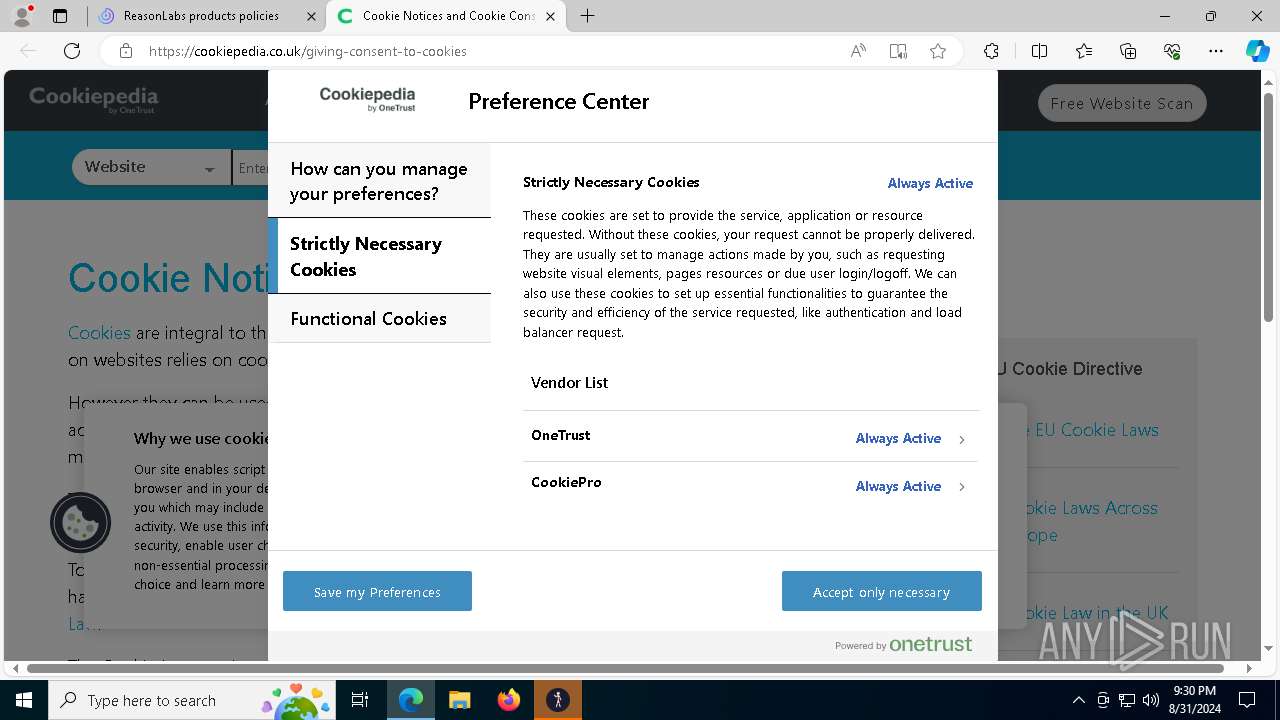Open browser Extensions menu

coord(991,51)
